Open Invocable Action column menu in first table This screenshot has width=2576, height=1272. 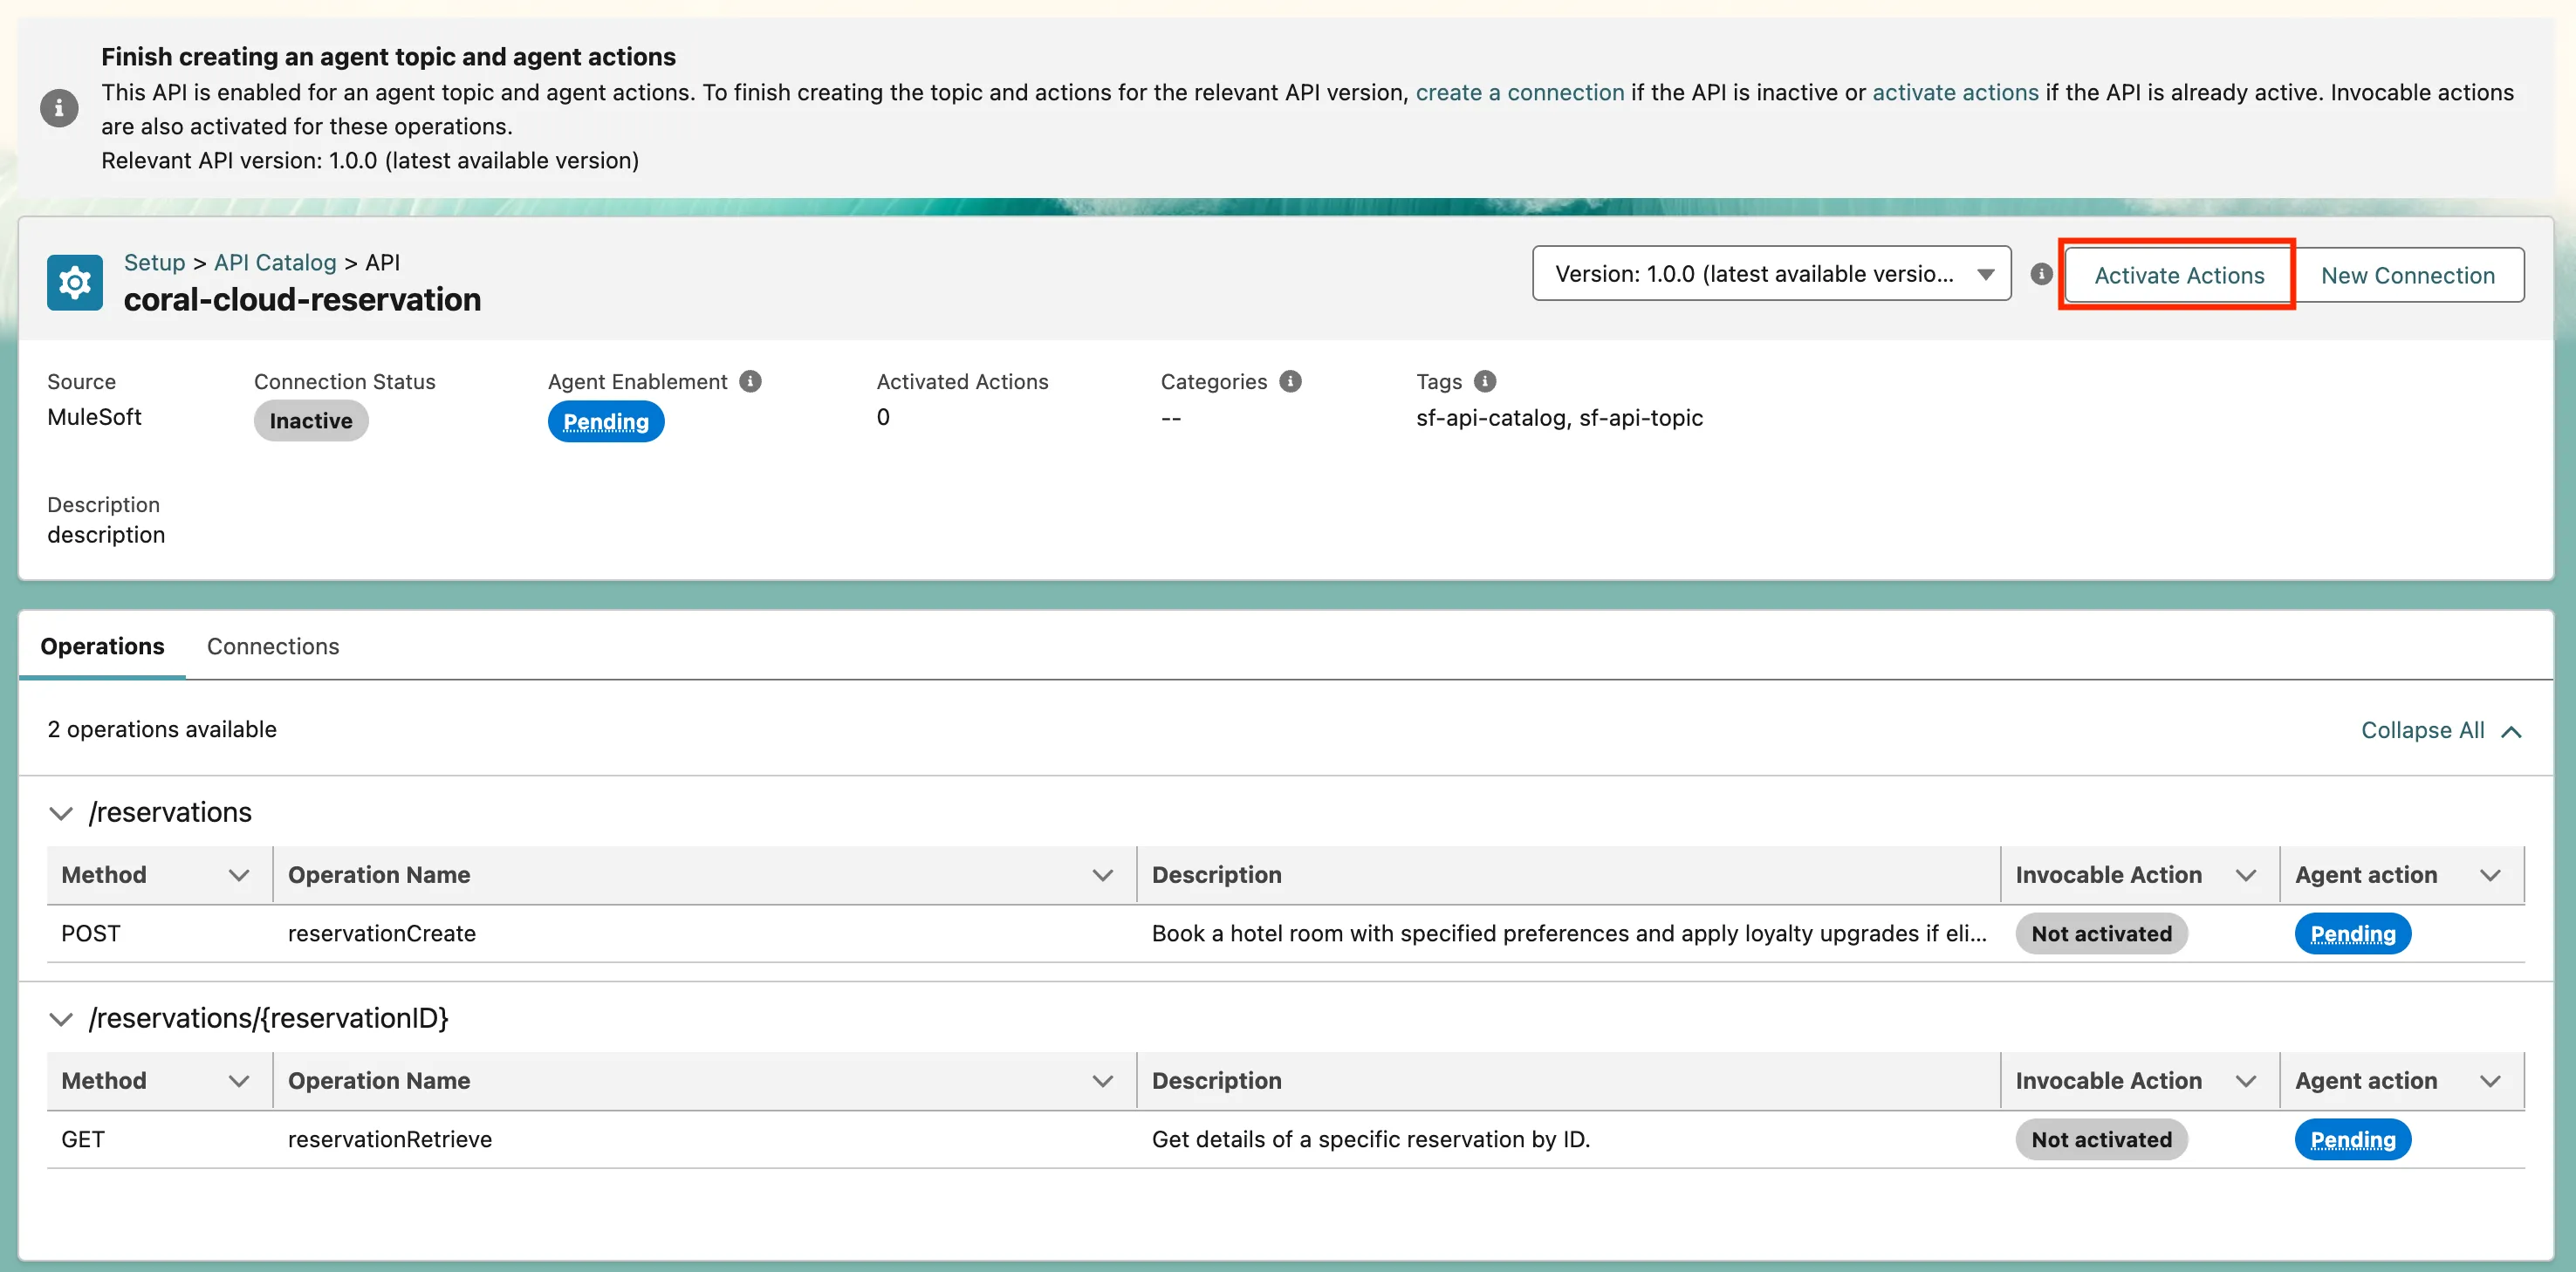2245,875
